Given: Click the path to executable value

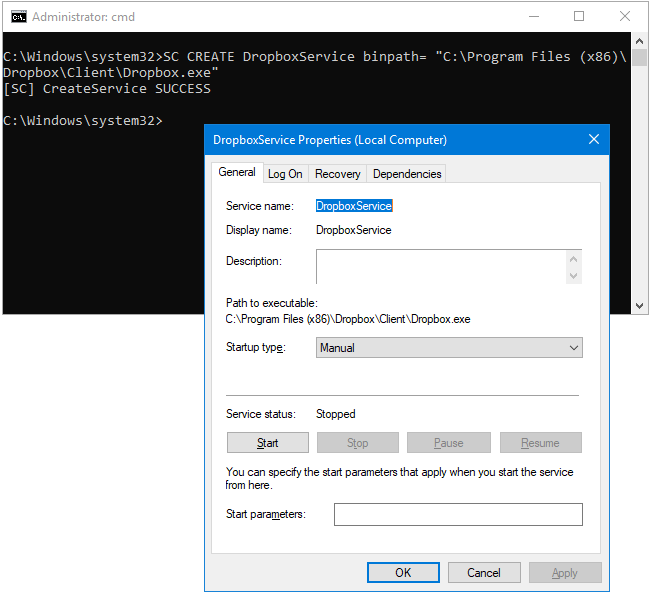Looking at the screenshot, I should click(348, 319).
